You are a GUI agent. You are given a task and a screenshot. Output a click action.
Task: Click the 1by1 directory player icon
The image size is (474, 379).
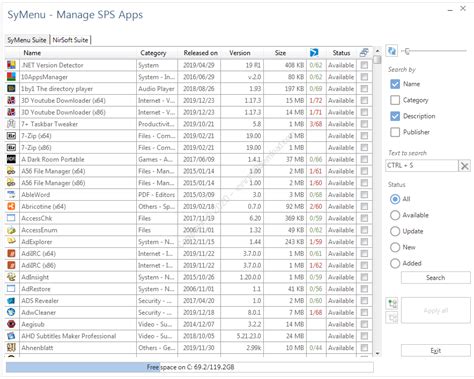[x=11, y=88]
